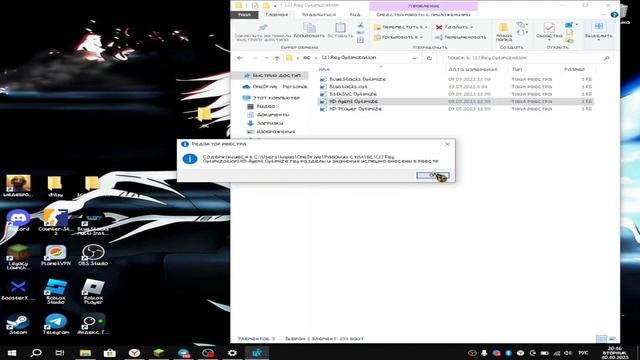This screenshot has height=360, width=640.
Task: Open the Settings gear in the taskbar
Action: pyautogui.click(x=232, y=353)
